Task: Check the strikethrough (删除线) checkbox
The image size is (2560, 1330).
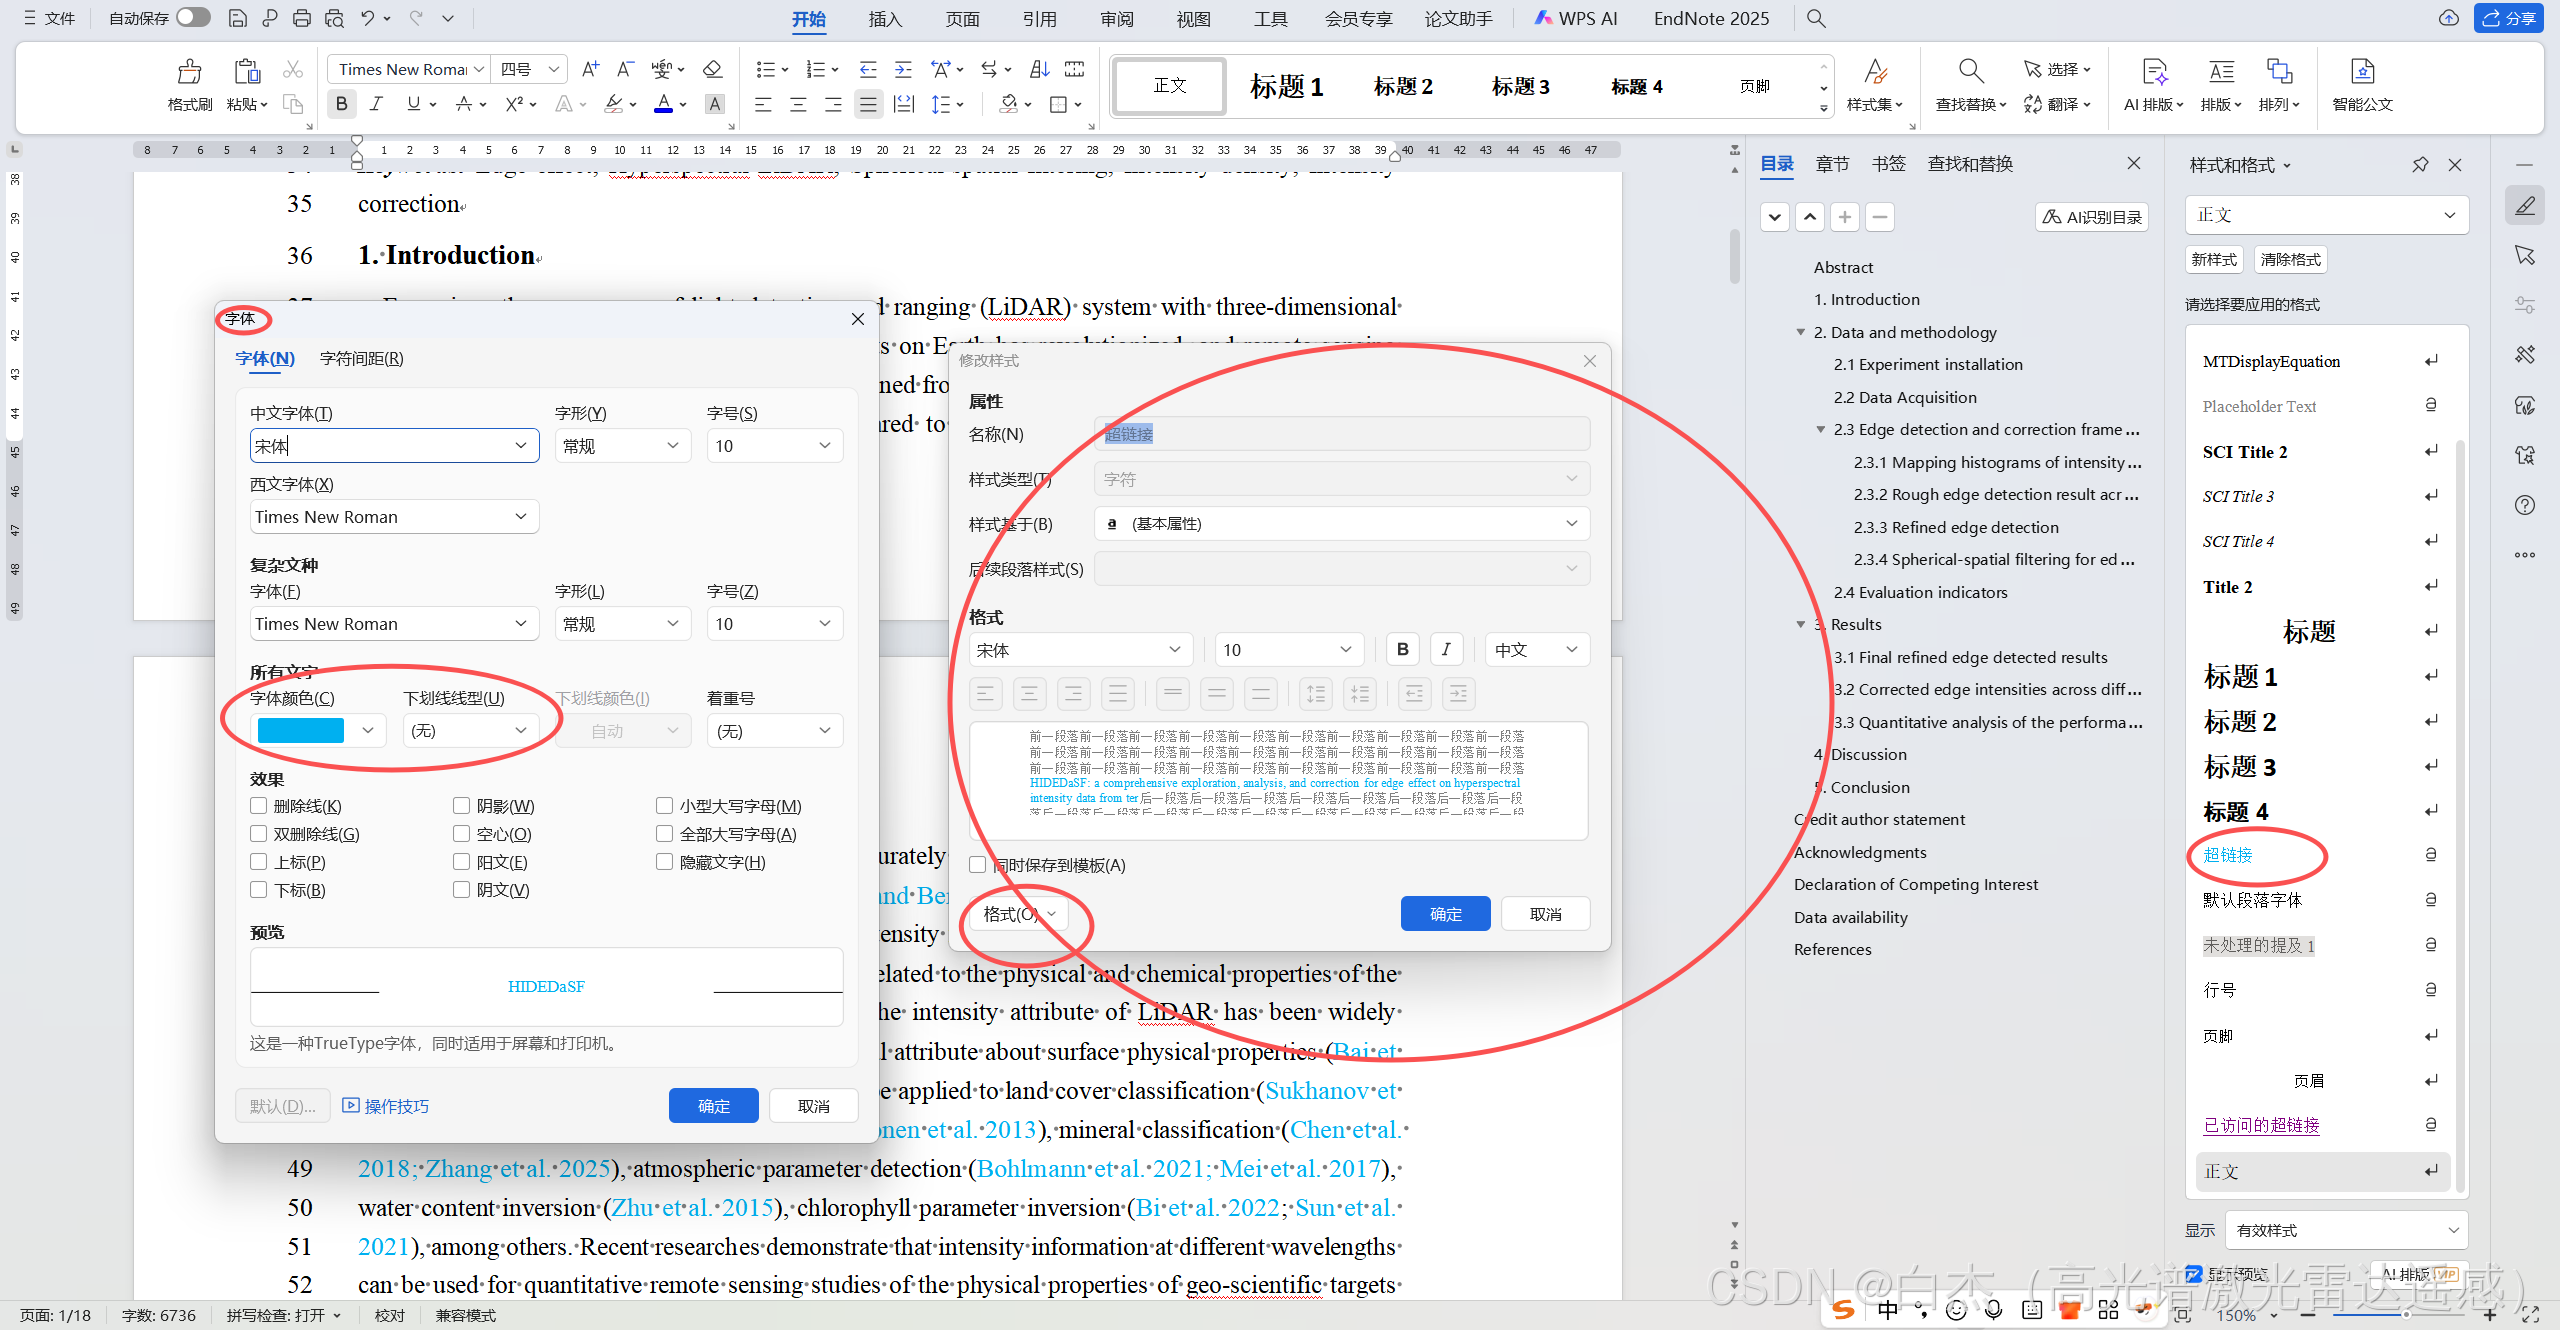Action: point(259,806)
